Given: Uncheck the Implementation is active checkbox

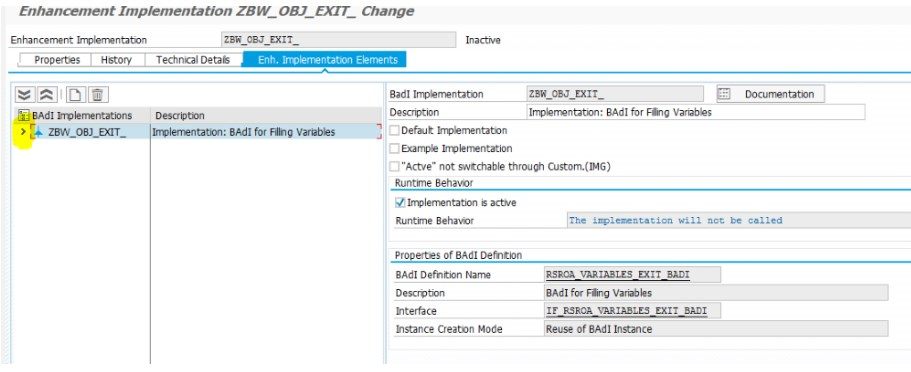Looking at the screenshot, I should [400, 202].
